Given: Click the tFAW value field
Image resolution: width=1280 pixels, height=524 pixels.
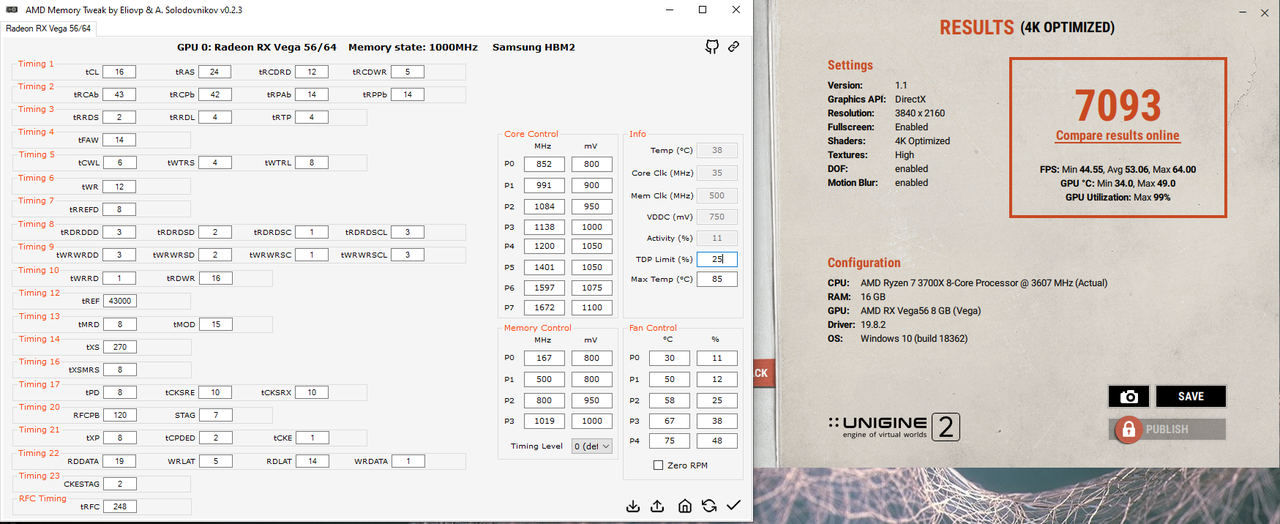Looking at the screenshot, I should pos(119,140).
